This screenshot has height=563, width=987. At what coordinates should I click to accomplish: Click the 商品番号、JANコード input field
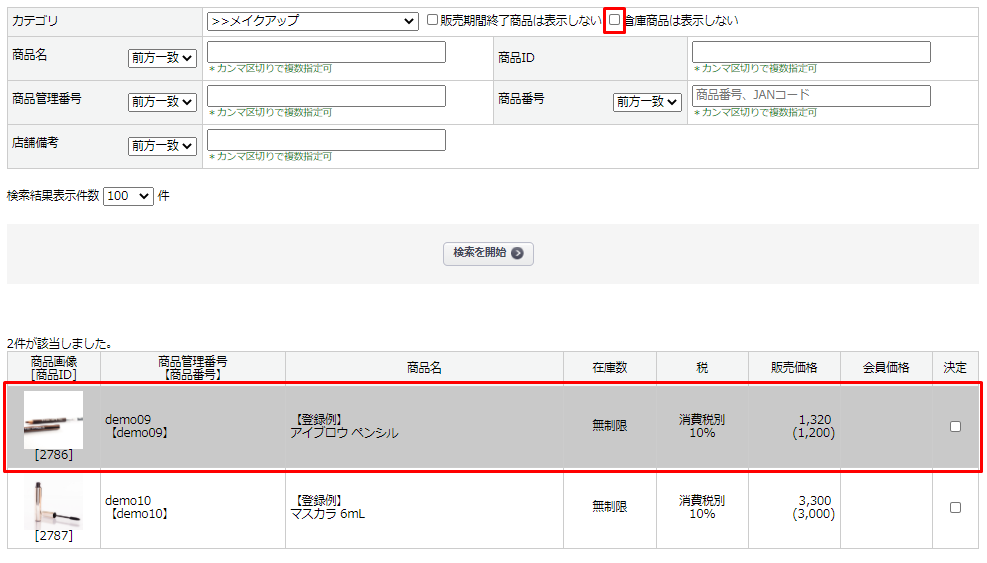click(811, 96)
